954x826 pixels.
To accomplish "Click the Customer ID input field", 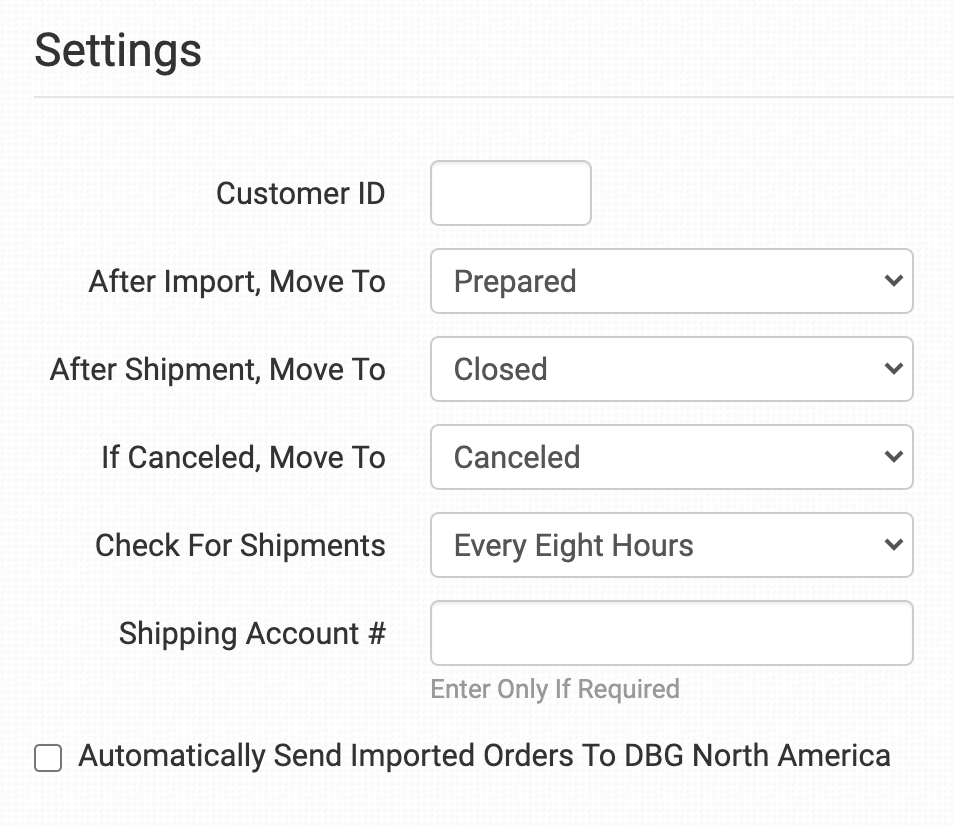I will coord(510,193).
